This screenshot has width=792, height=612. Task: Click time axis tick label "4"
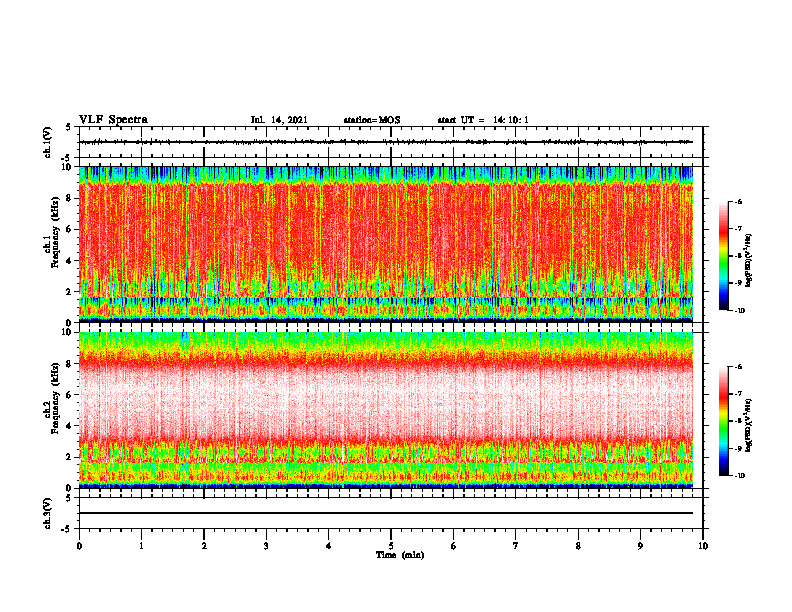tap(329, 546)
